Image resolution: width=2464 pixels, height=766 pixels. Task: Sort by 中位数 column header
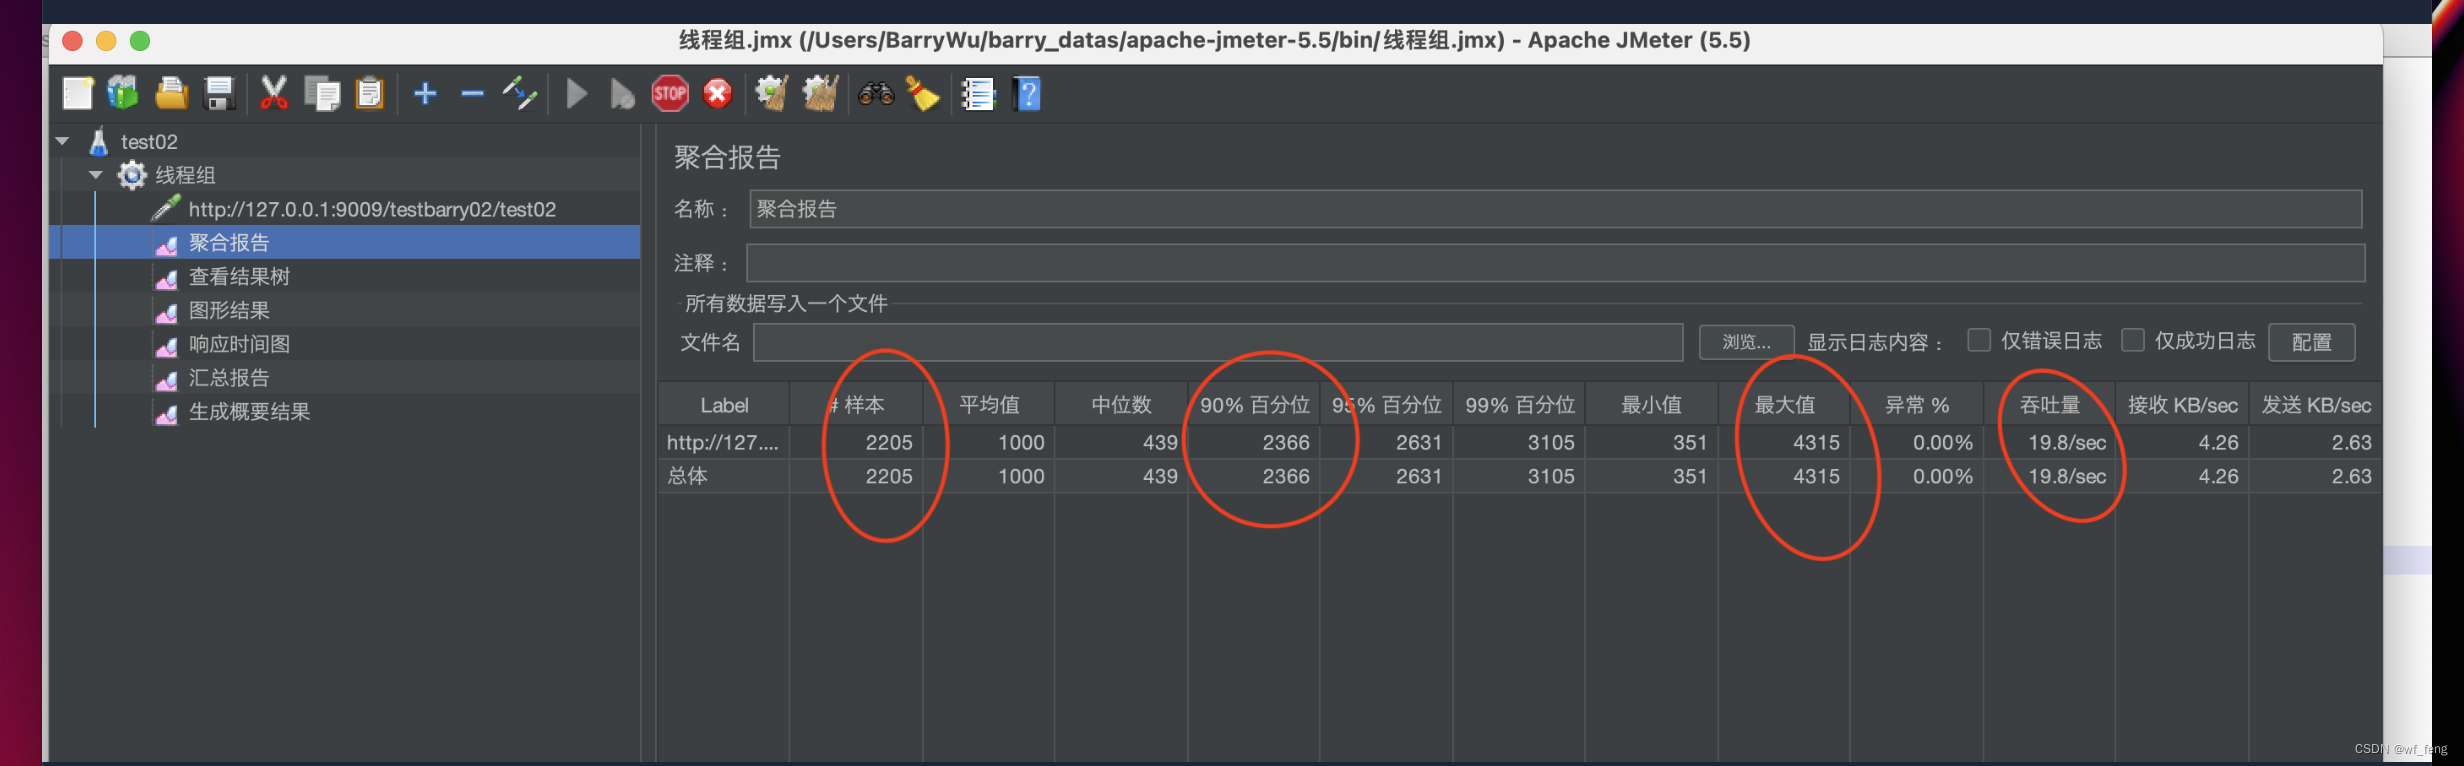click(x=1121, y=405)
